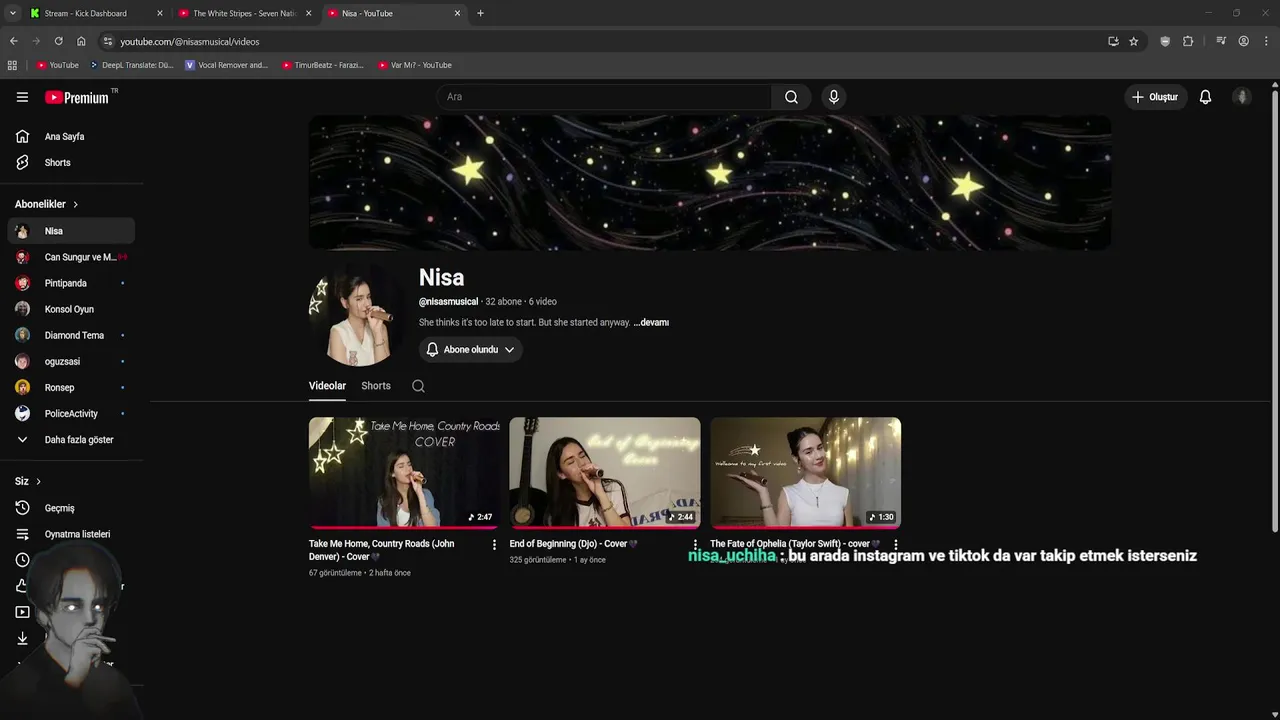Switch to the Videolar tab

point(327,386)
